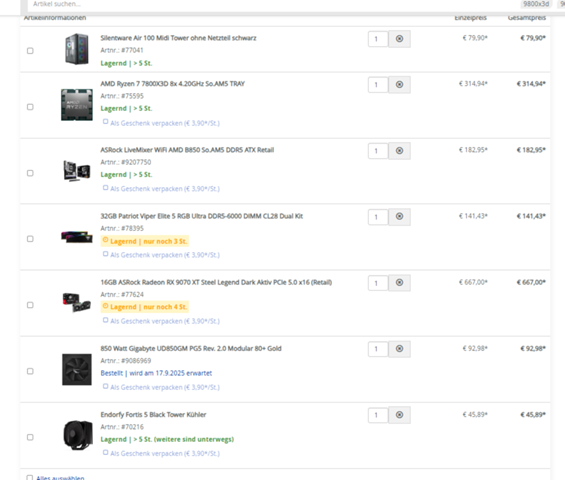
Task: Remove the Endorfy Fortis 5 cooler
Action: 399,415
